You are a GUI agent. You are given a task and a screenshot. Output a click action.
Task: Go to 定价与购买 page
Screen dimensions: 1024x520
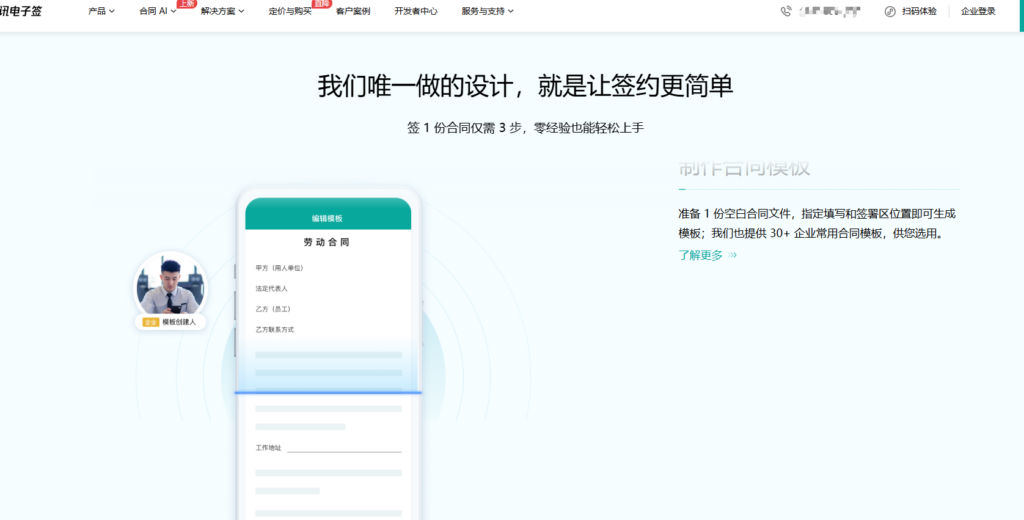[290, 11]
